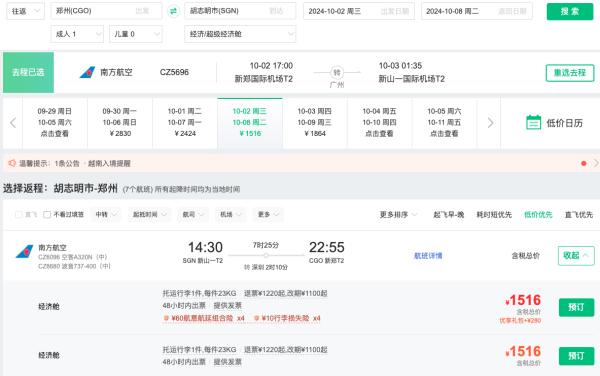Open the 往返 trip type dropdown
This screenshot has width=600, height=376.
26,11
